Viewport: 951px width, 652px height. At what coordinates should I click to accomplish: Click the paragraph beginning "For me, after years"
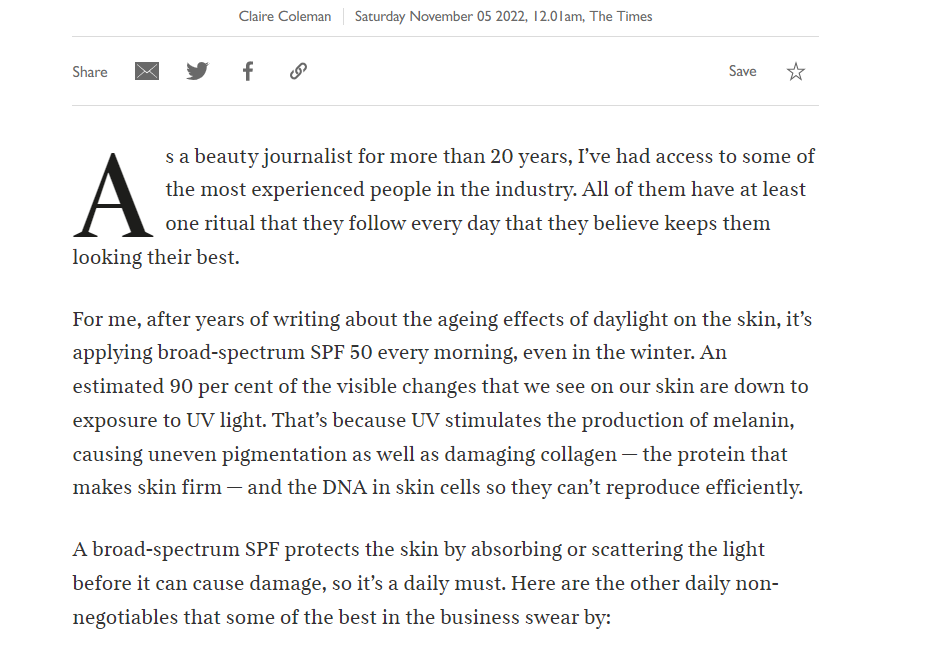click(442, 403)
